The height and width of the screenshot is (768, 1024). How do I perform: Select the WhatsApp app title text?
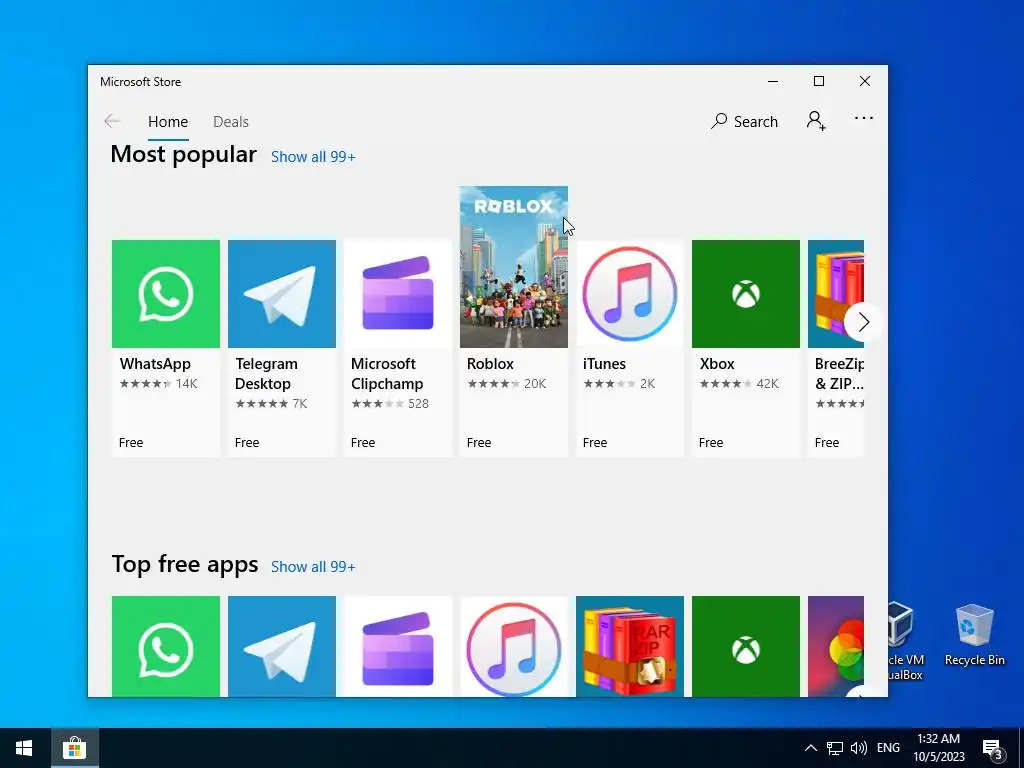(155, 364)
